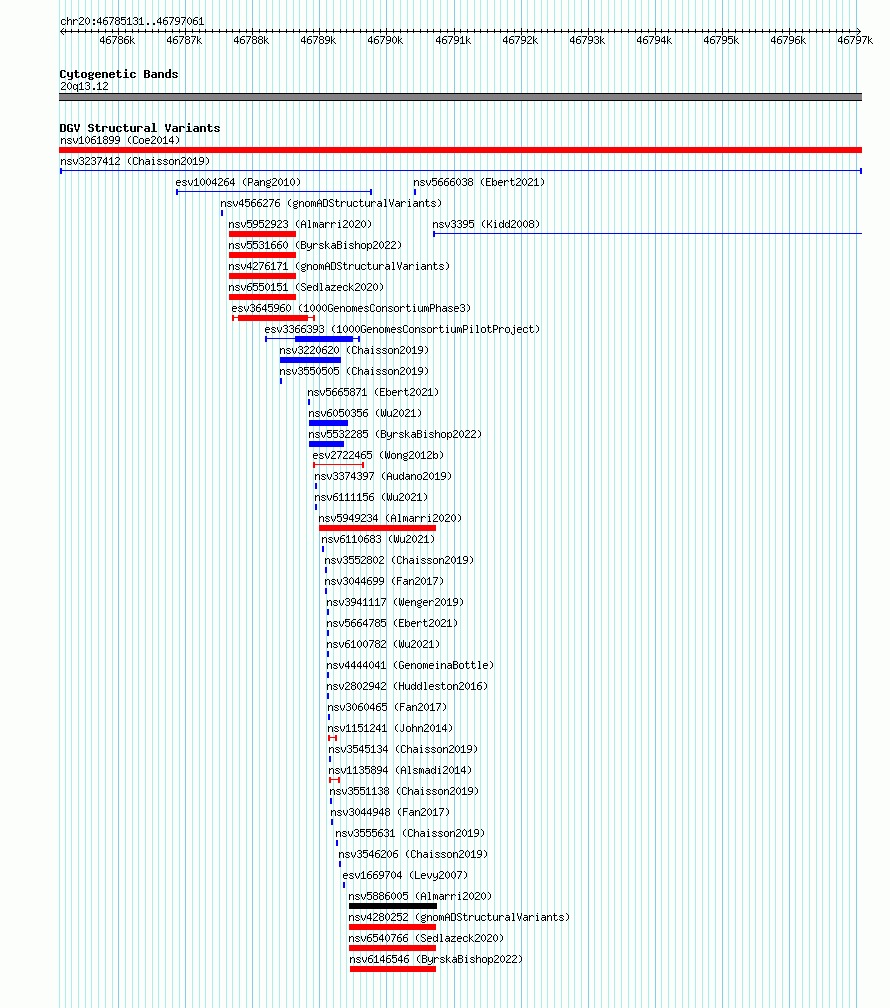This screenshot has height=1008, width=890.
Task: Click the 20q13.12 cytogenetic band bar
Action: point(460,97)
